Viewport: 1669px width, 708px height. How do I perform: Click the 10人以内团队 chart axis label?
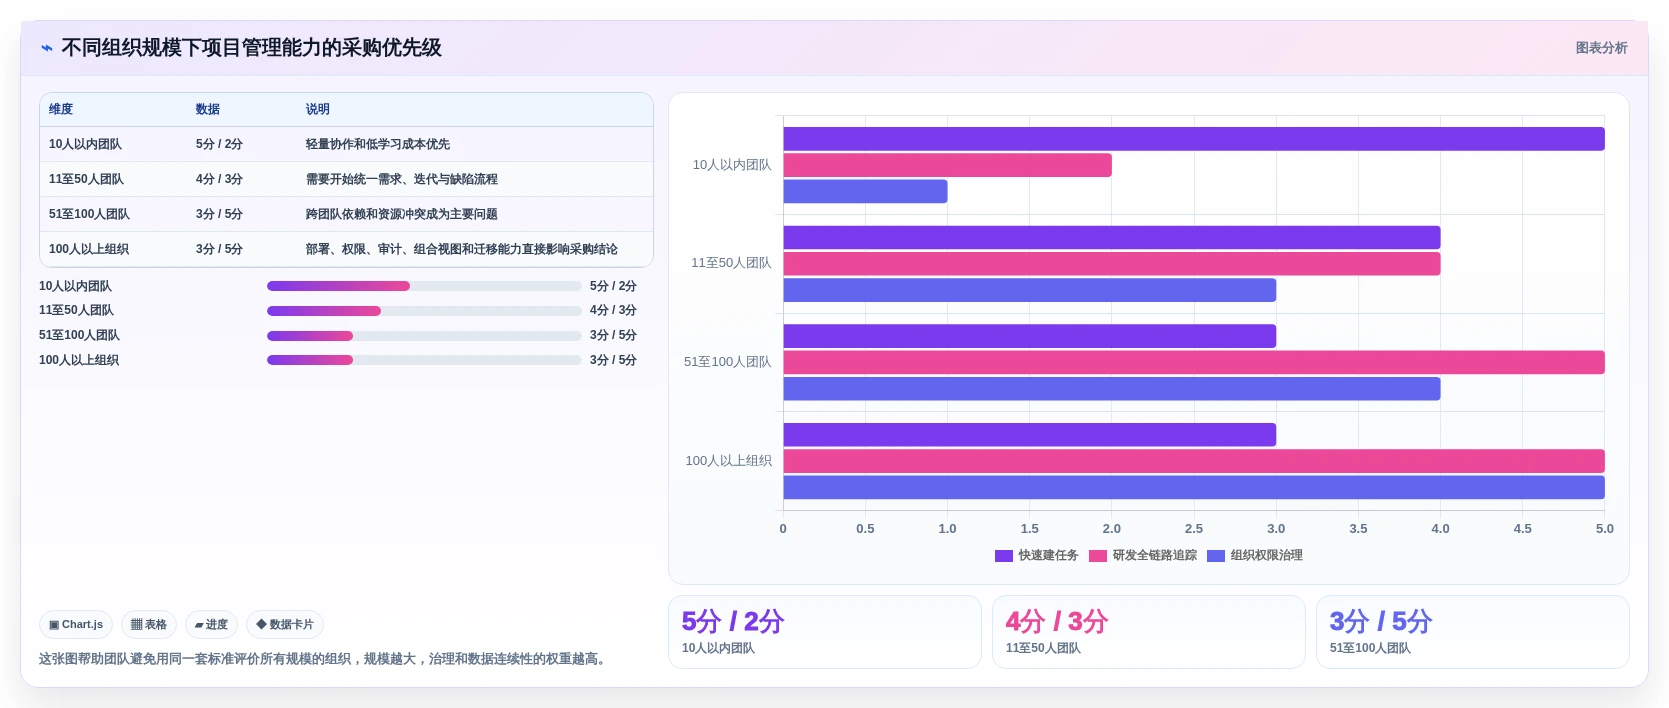tap(732, 165)
